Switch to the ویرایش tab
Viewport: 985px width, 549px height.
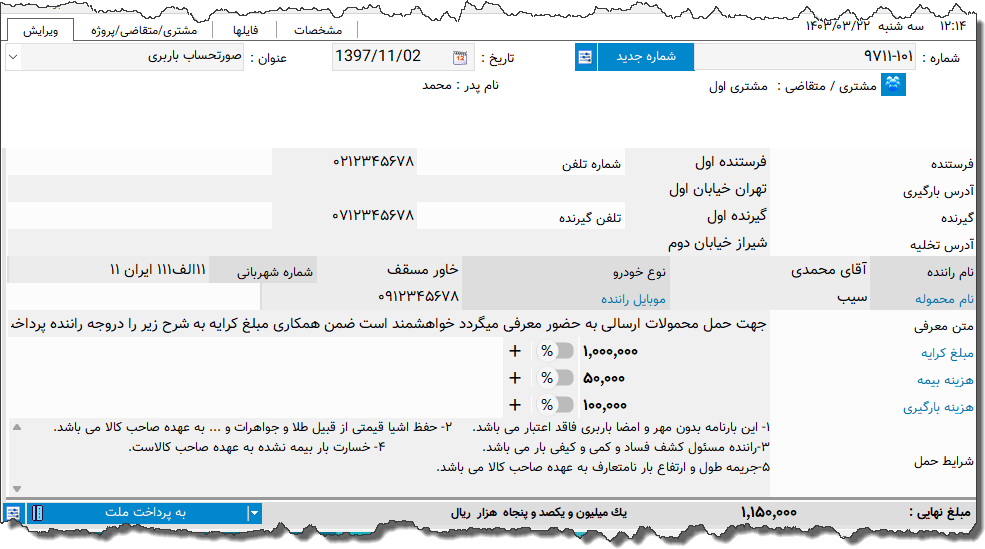point(41,31)
